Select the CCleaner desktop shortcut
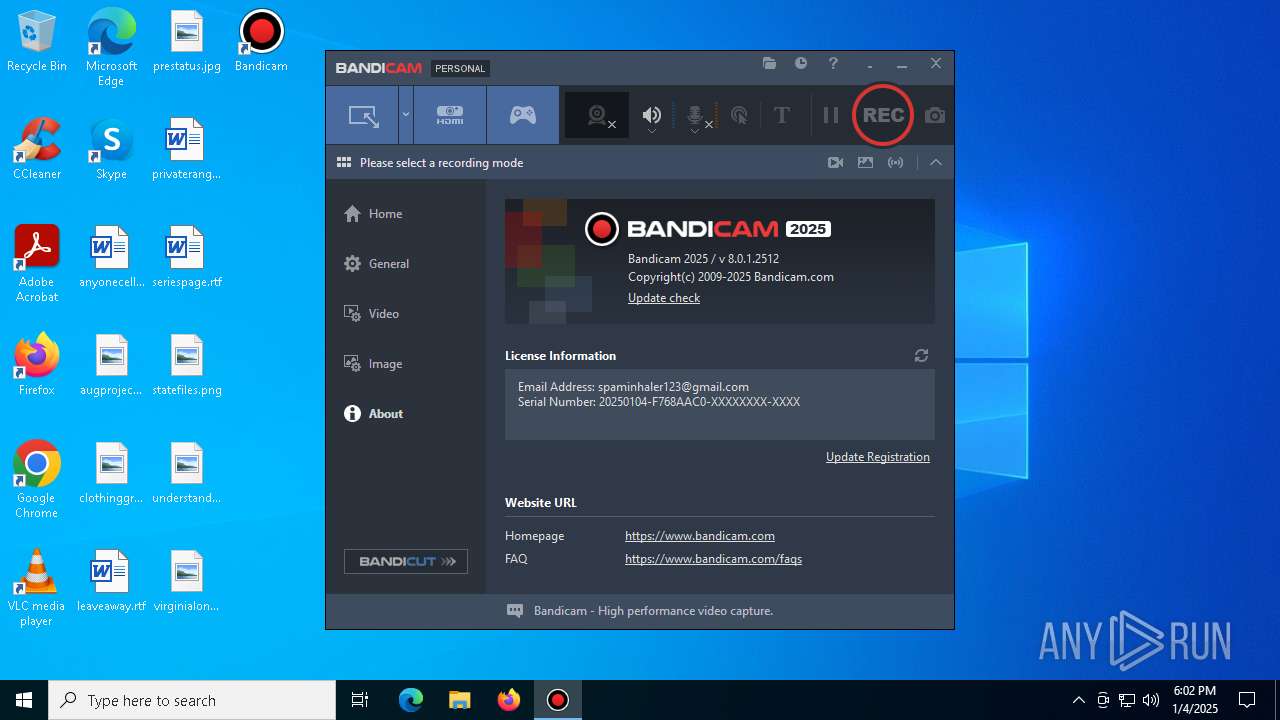 pyautogui.click(x=37, y=150)
